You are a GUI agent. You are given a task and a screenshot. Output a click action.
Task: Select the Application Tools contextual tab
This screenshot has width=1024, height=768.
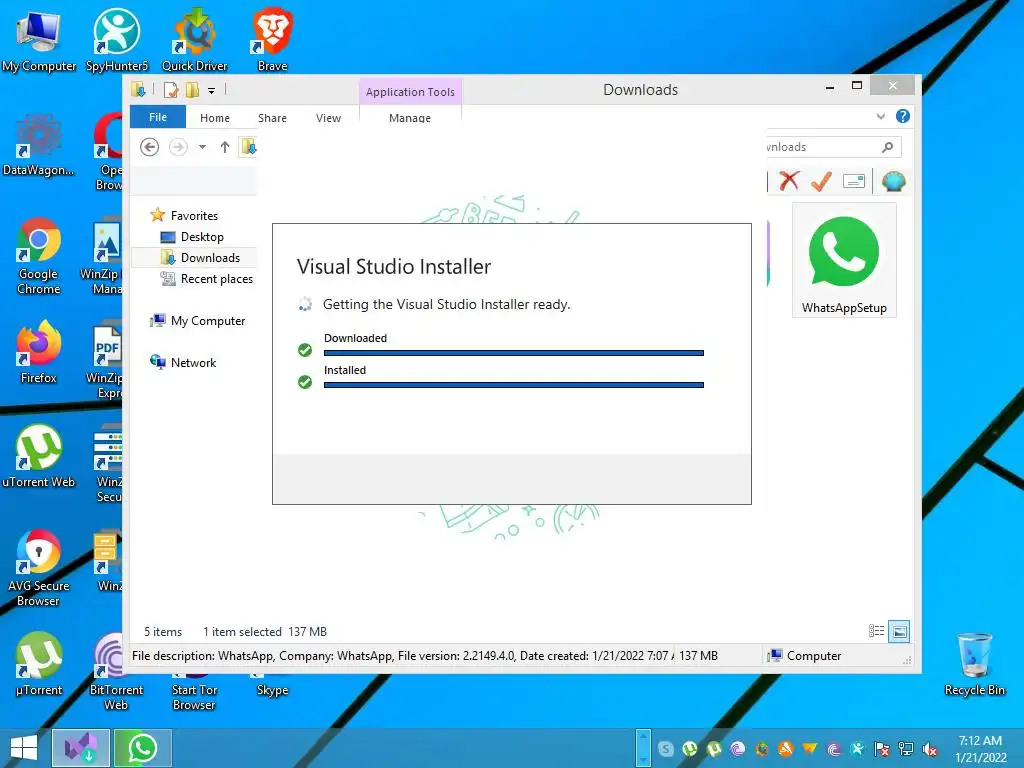coord(410,92)
